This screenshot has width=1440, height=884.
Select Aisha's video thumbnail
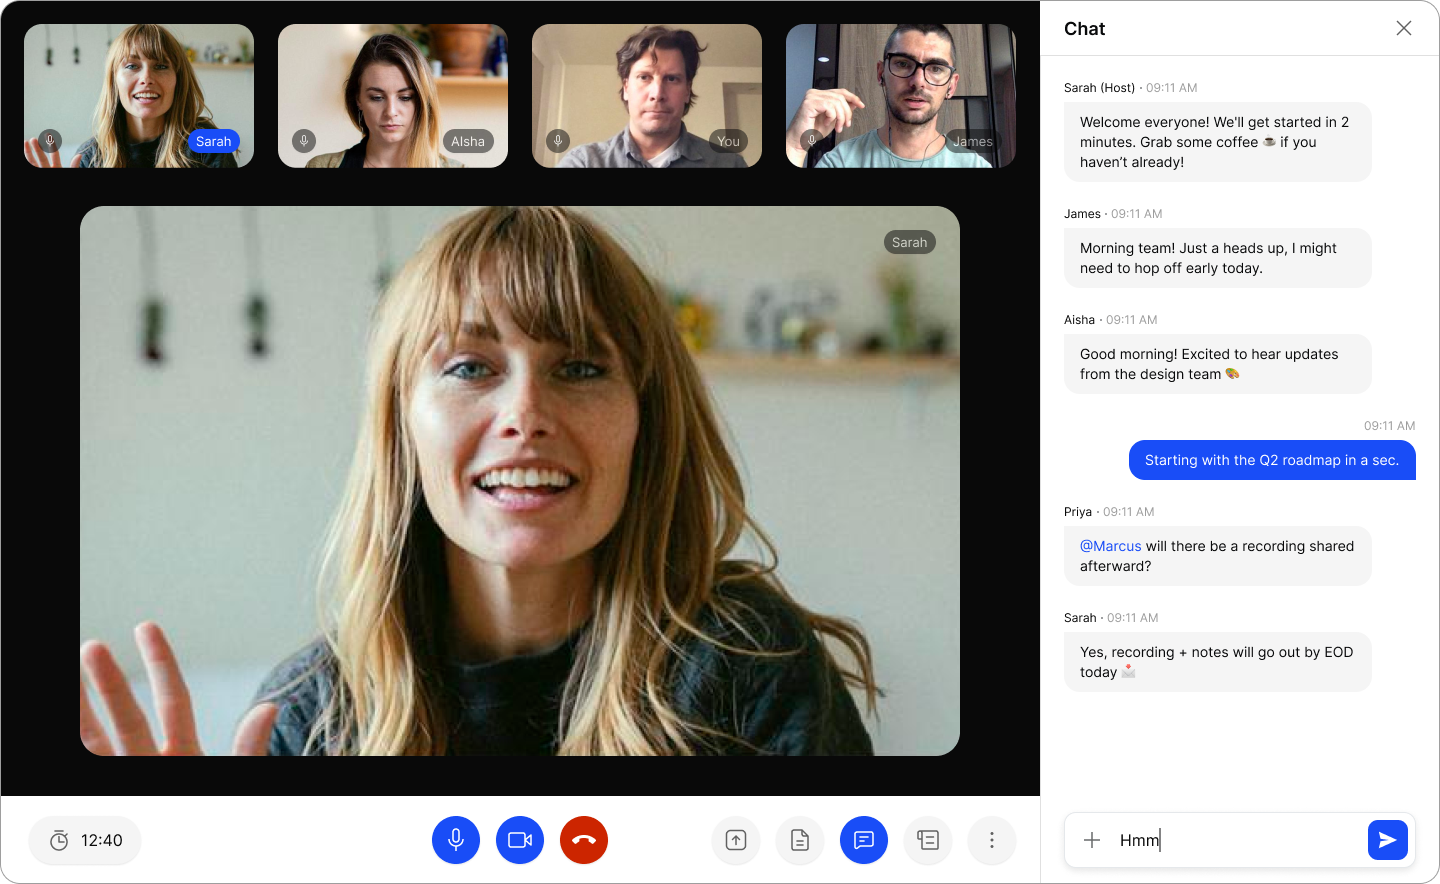click(x=392, y=95)
